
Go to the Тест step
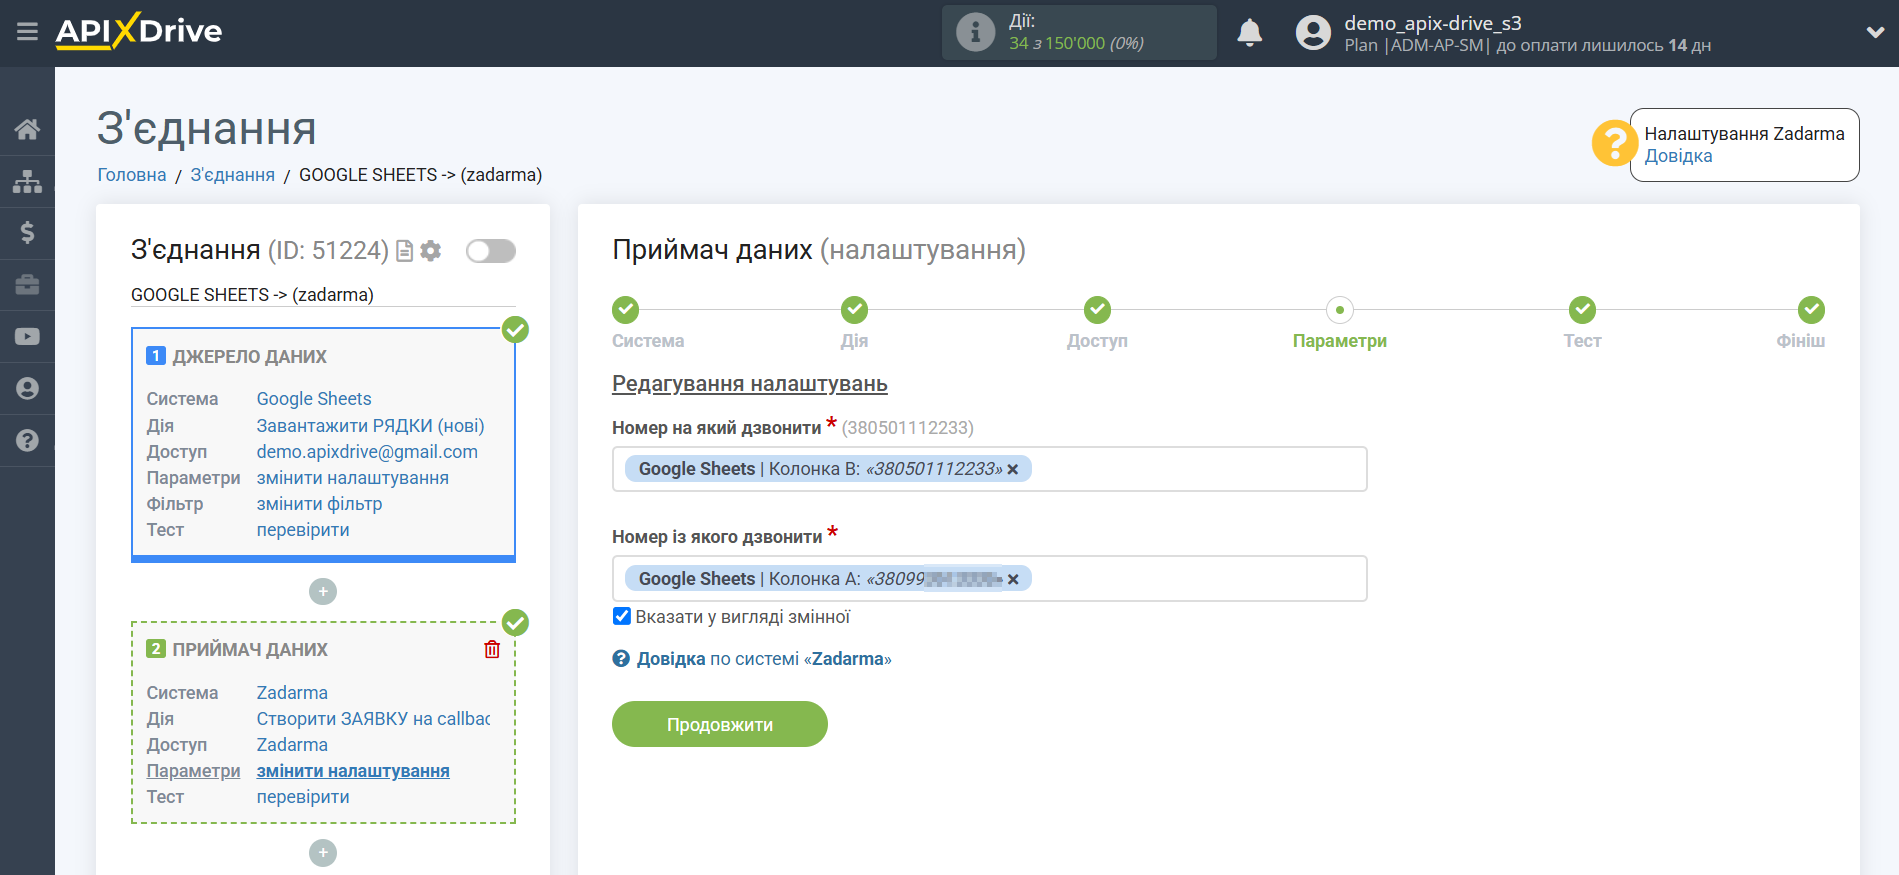point(1582,310)
